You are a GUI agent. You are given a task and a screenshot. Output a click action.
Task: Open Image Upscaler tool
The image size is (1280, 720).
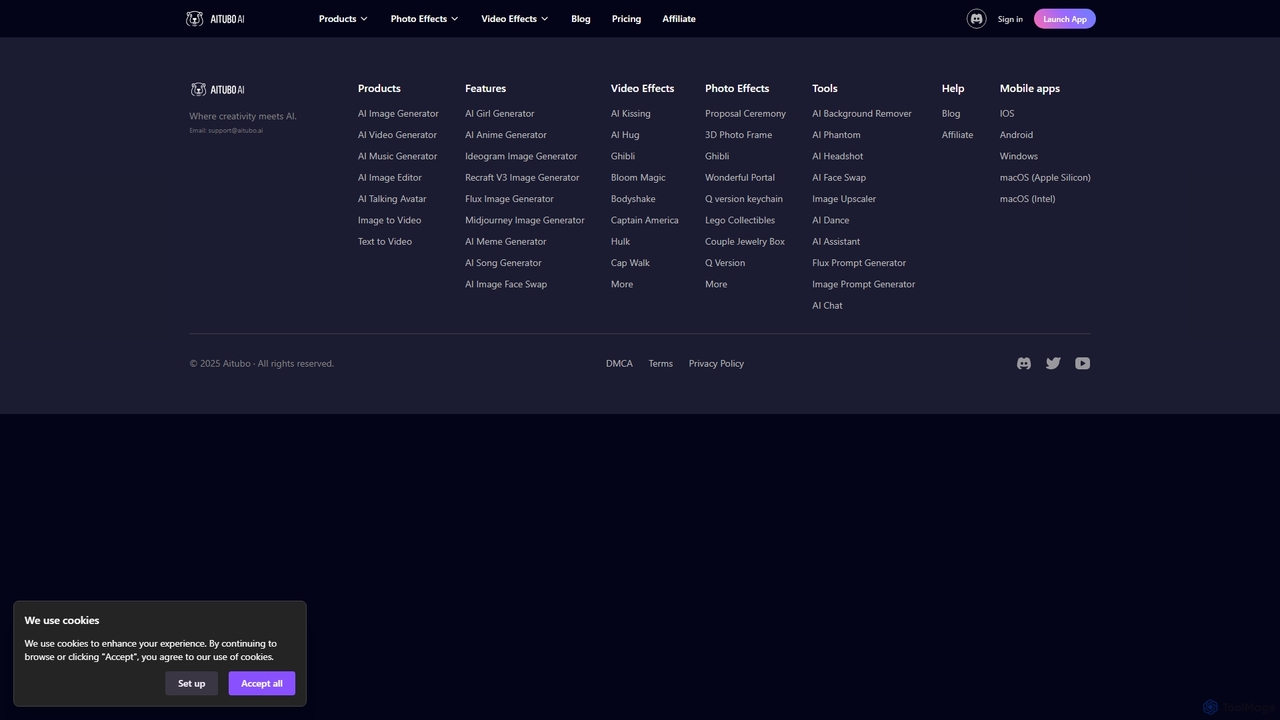844,199
